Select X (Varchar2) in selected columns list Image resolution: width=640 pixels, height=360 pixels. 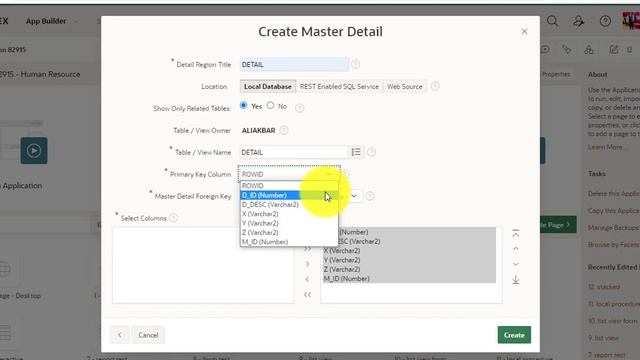tap(409, 251)
